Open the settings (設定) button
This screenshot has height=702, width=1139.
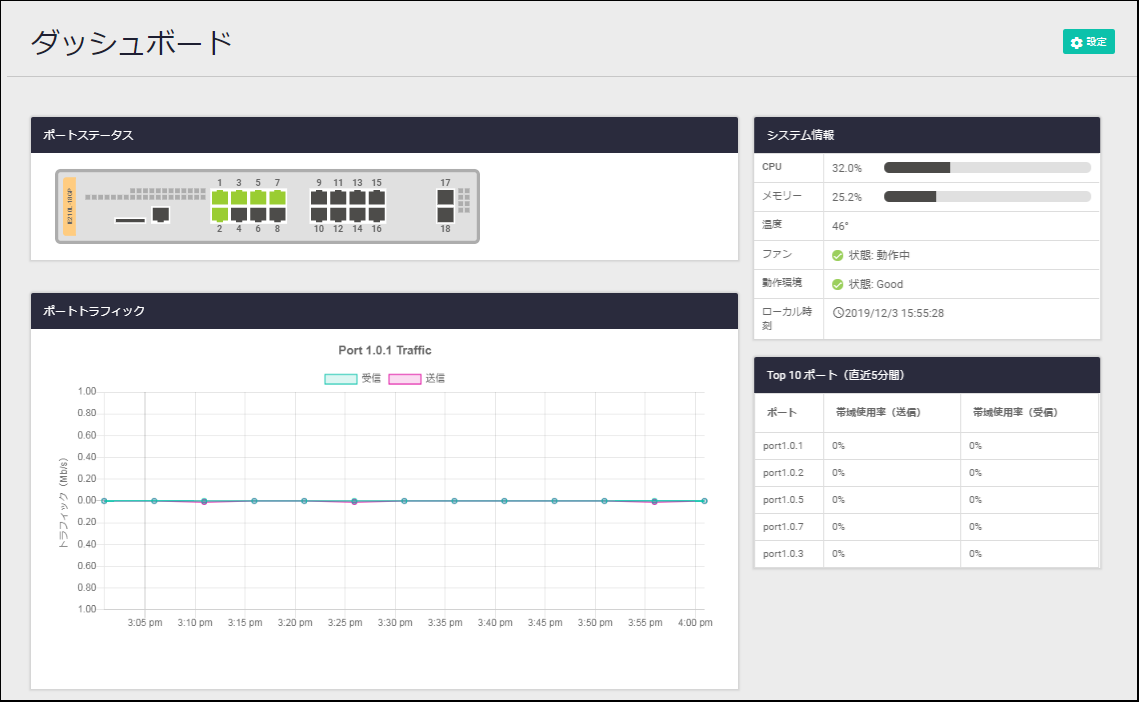(1088, 42)
